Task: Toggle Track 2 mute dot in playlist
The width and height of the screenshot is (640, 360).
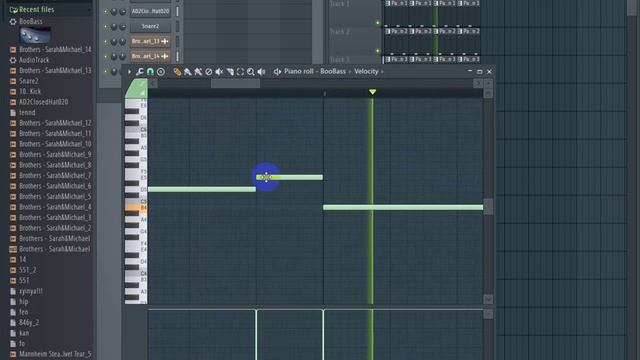Action: click(x=378, y=51)
